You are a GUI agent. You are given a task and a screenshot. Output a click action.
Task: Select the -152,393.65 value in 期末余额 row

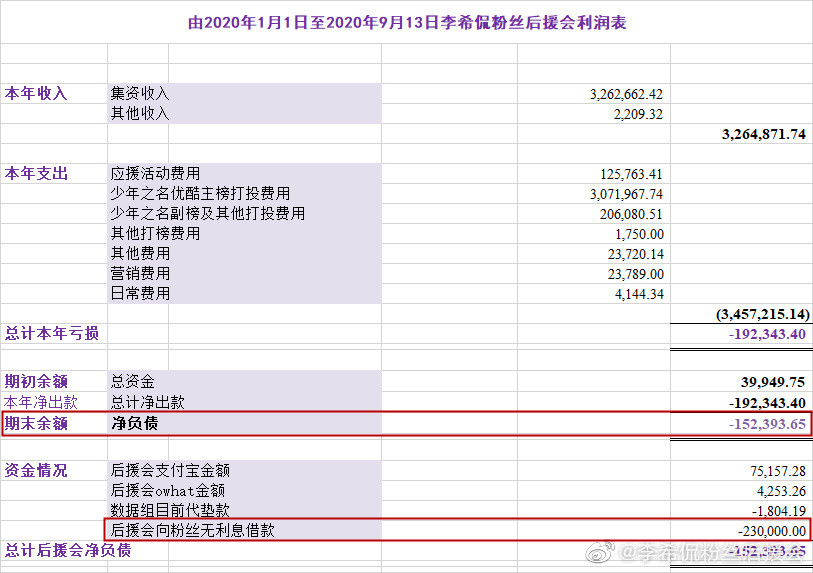(x=767, y=424)
